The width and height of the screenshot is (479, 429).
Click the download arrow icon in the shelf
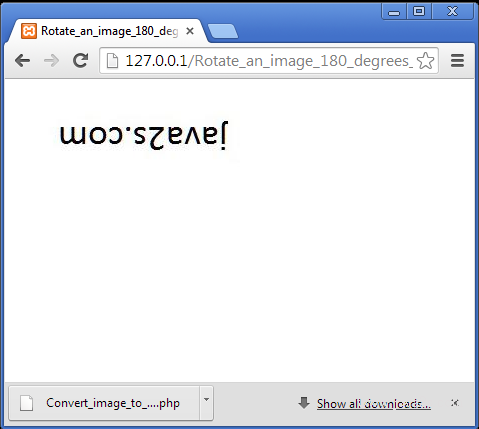[304, 403]
